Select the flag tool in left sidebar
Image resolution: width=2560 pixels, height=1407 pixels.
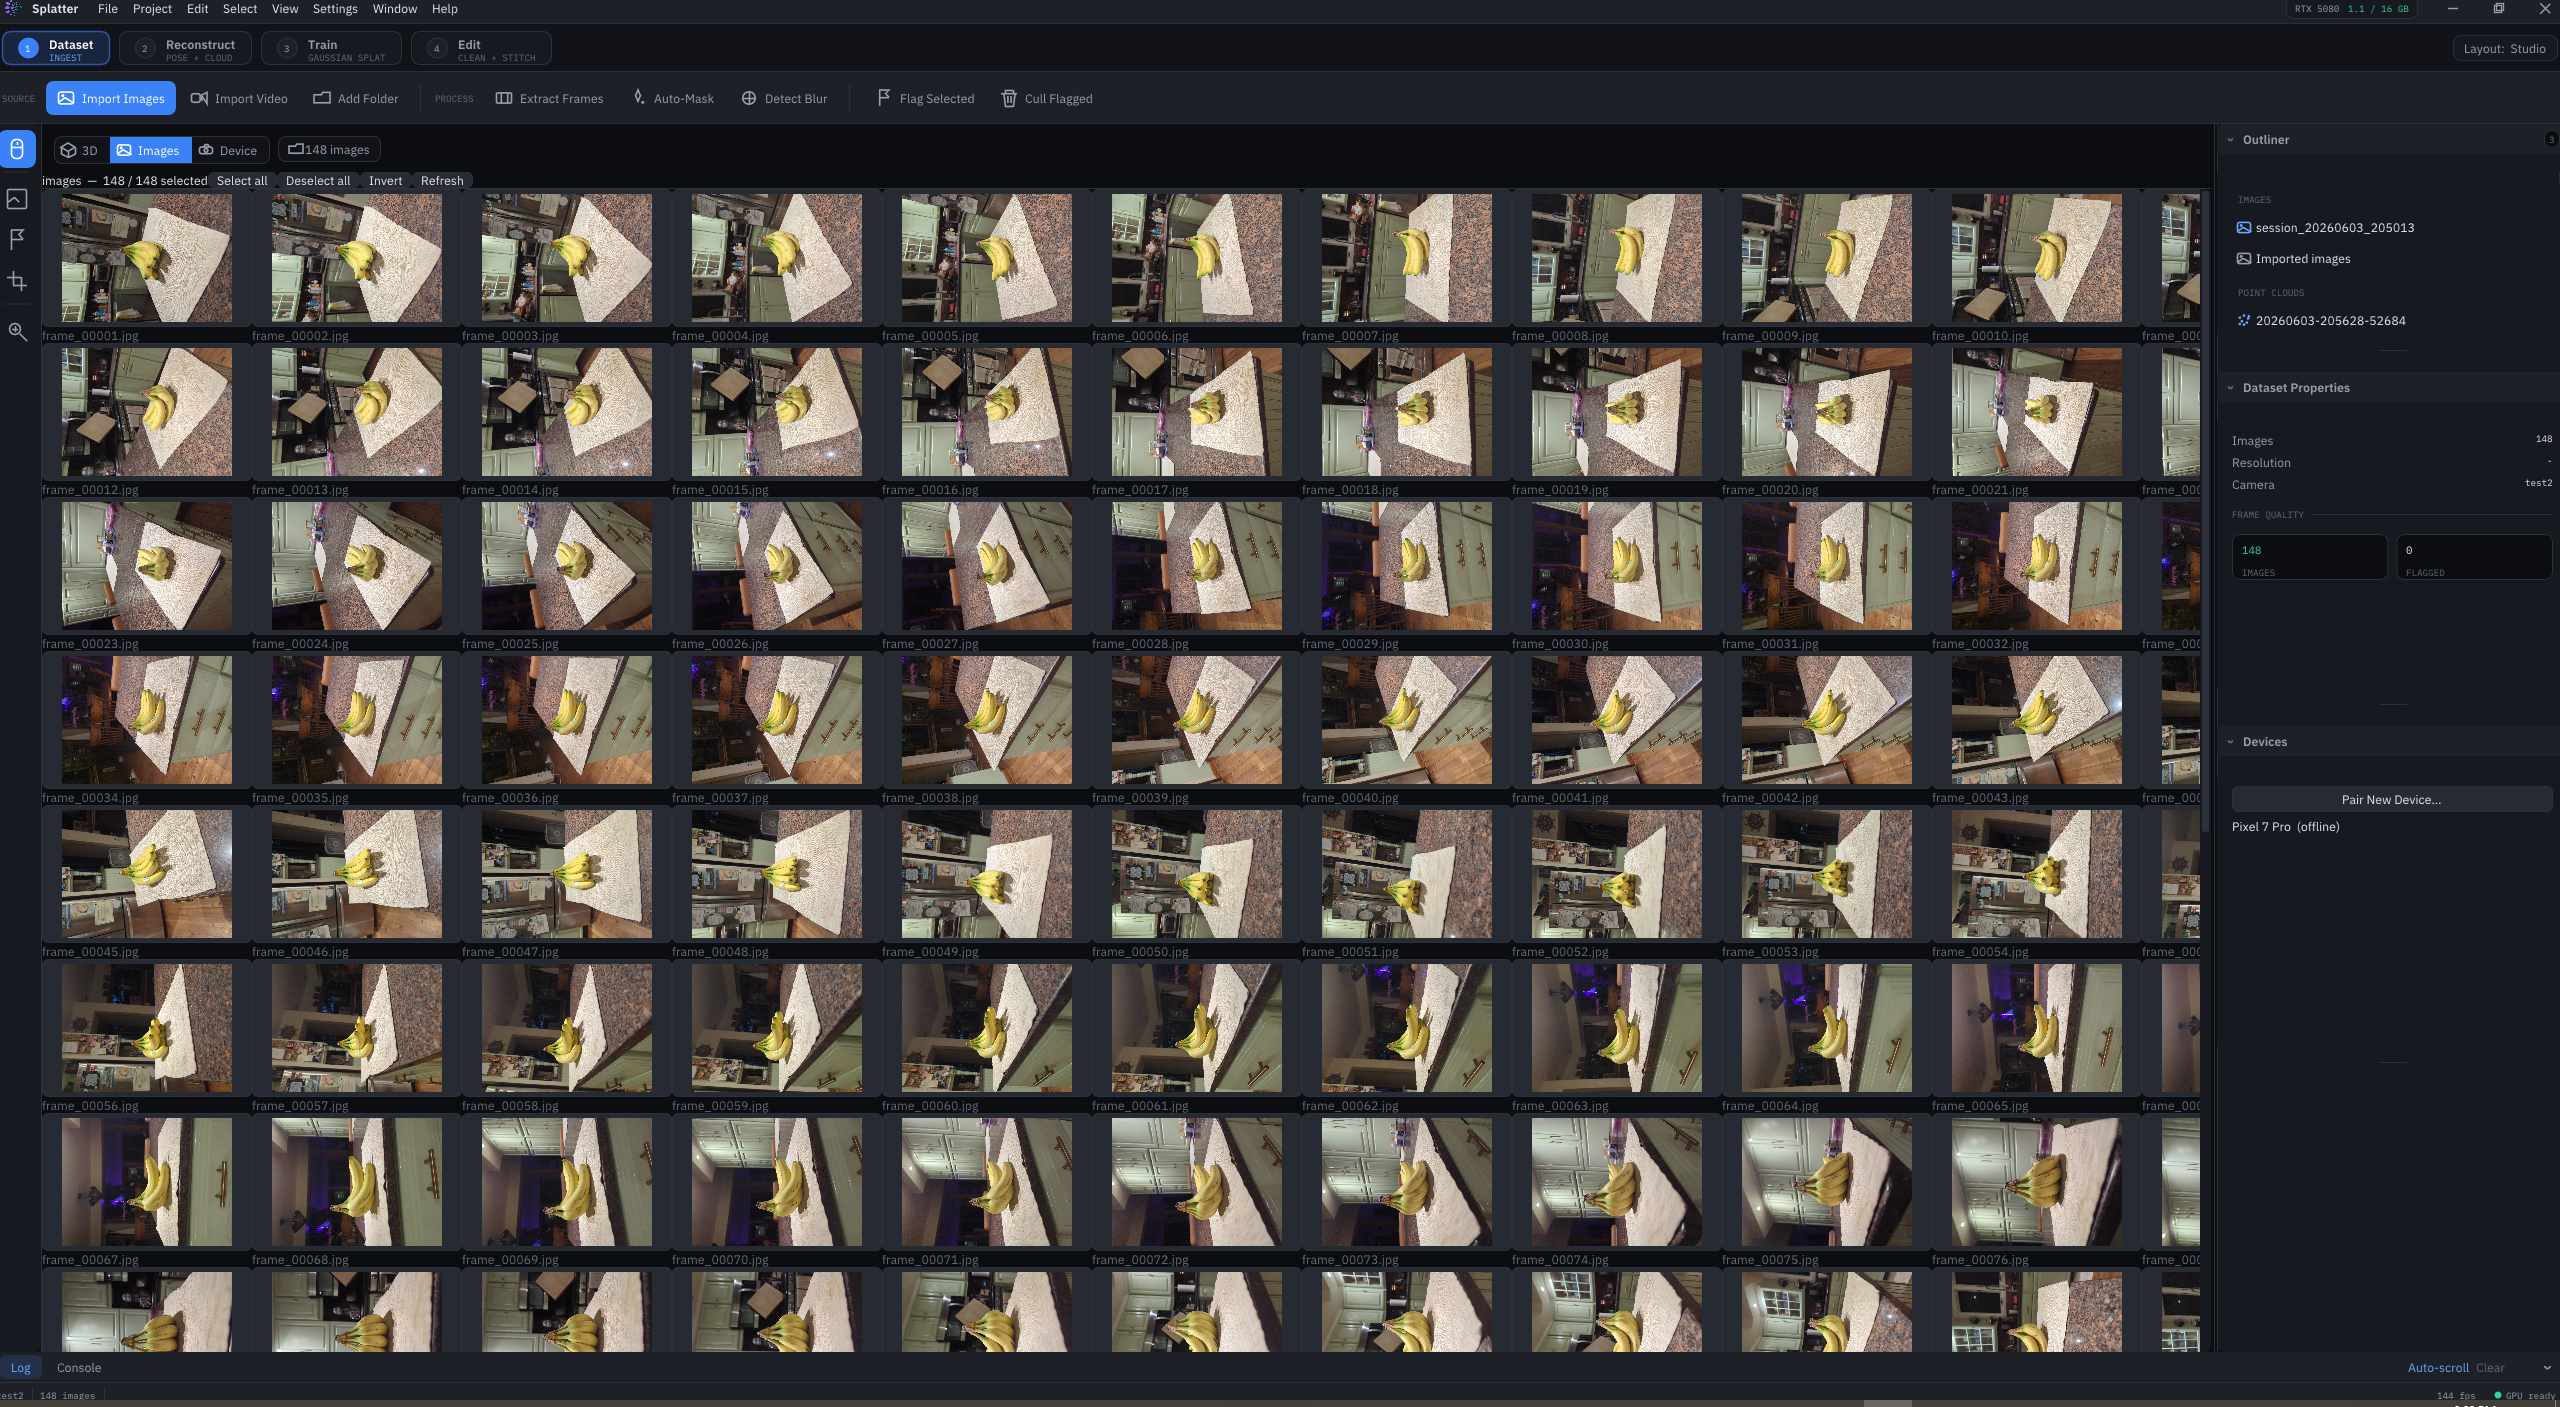pyautogui.click(x=17, y=239)
